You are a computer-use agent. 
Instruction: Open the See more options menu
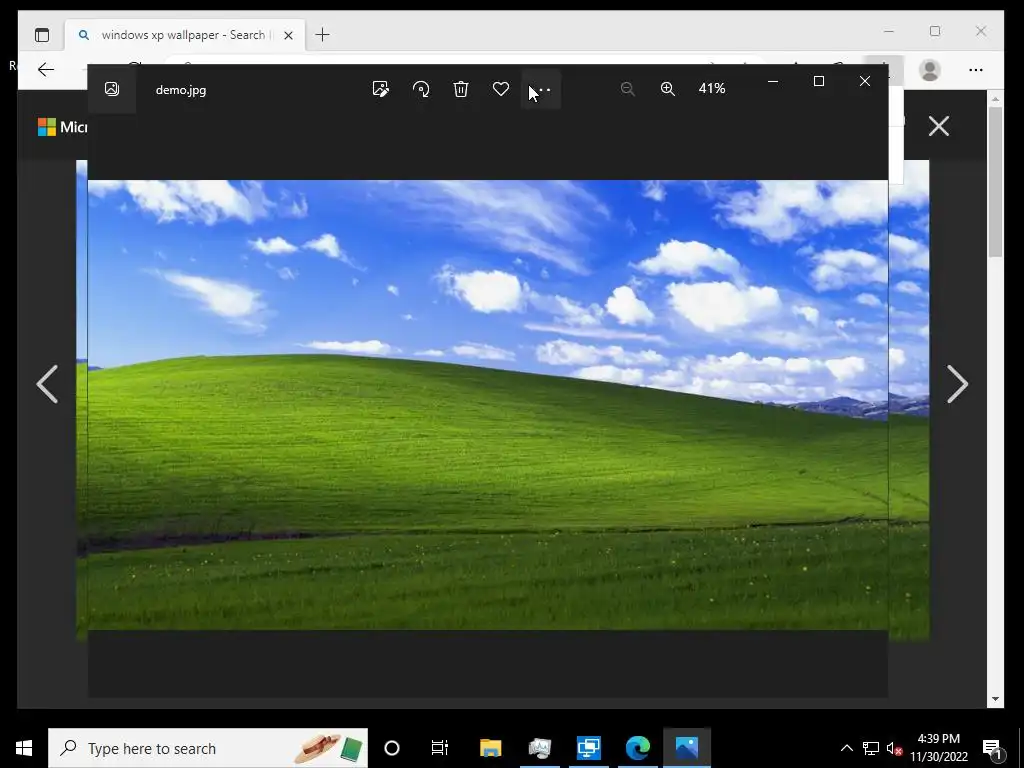click(541, 89)
